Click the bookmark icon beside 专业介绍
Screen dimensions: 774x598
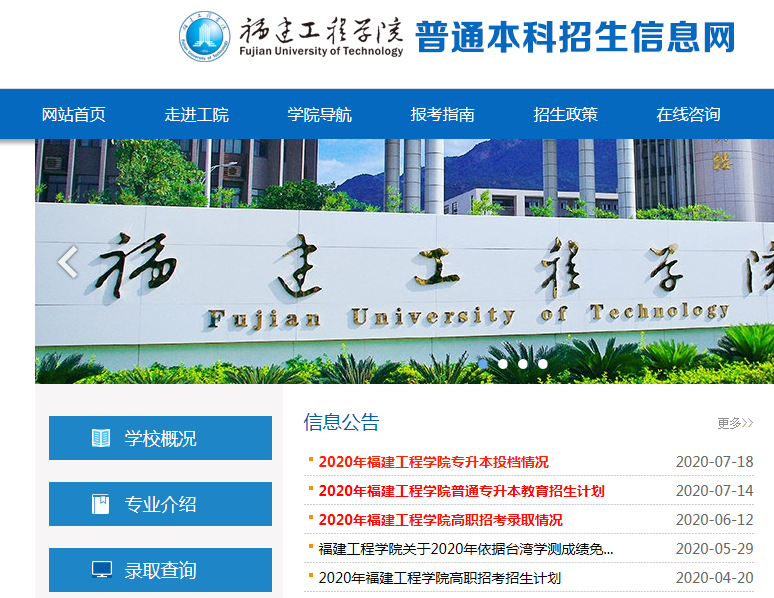pyautogui.click(x=101, y=504)
